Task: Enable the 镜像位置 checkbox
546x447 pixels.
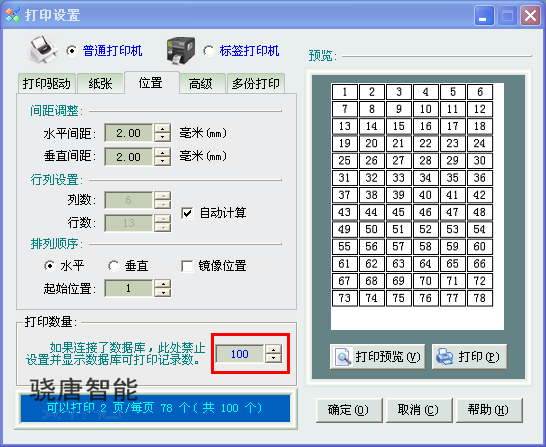Action: [x=187, y=266]
